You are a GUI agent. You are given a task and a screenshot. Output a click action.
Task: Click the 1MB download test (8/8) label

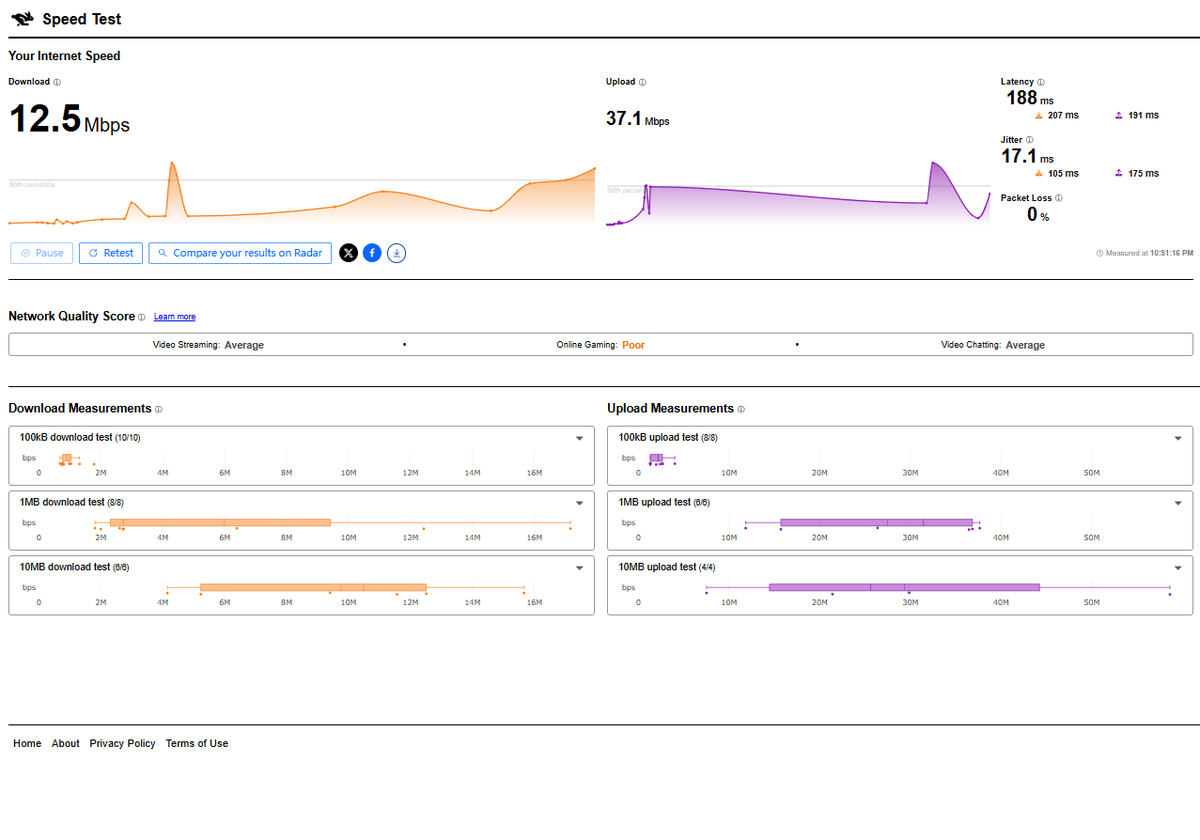click(x=71, y=503)
